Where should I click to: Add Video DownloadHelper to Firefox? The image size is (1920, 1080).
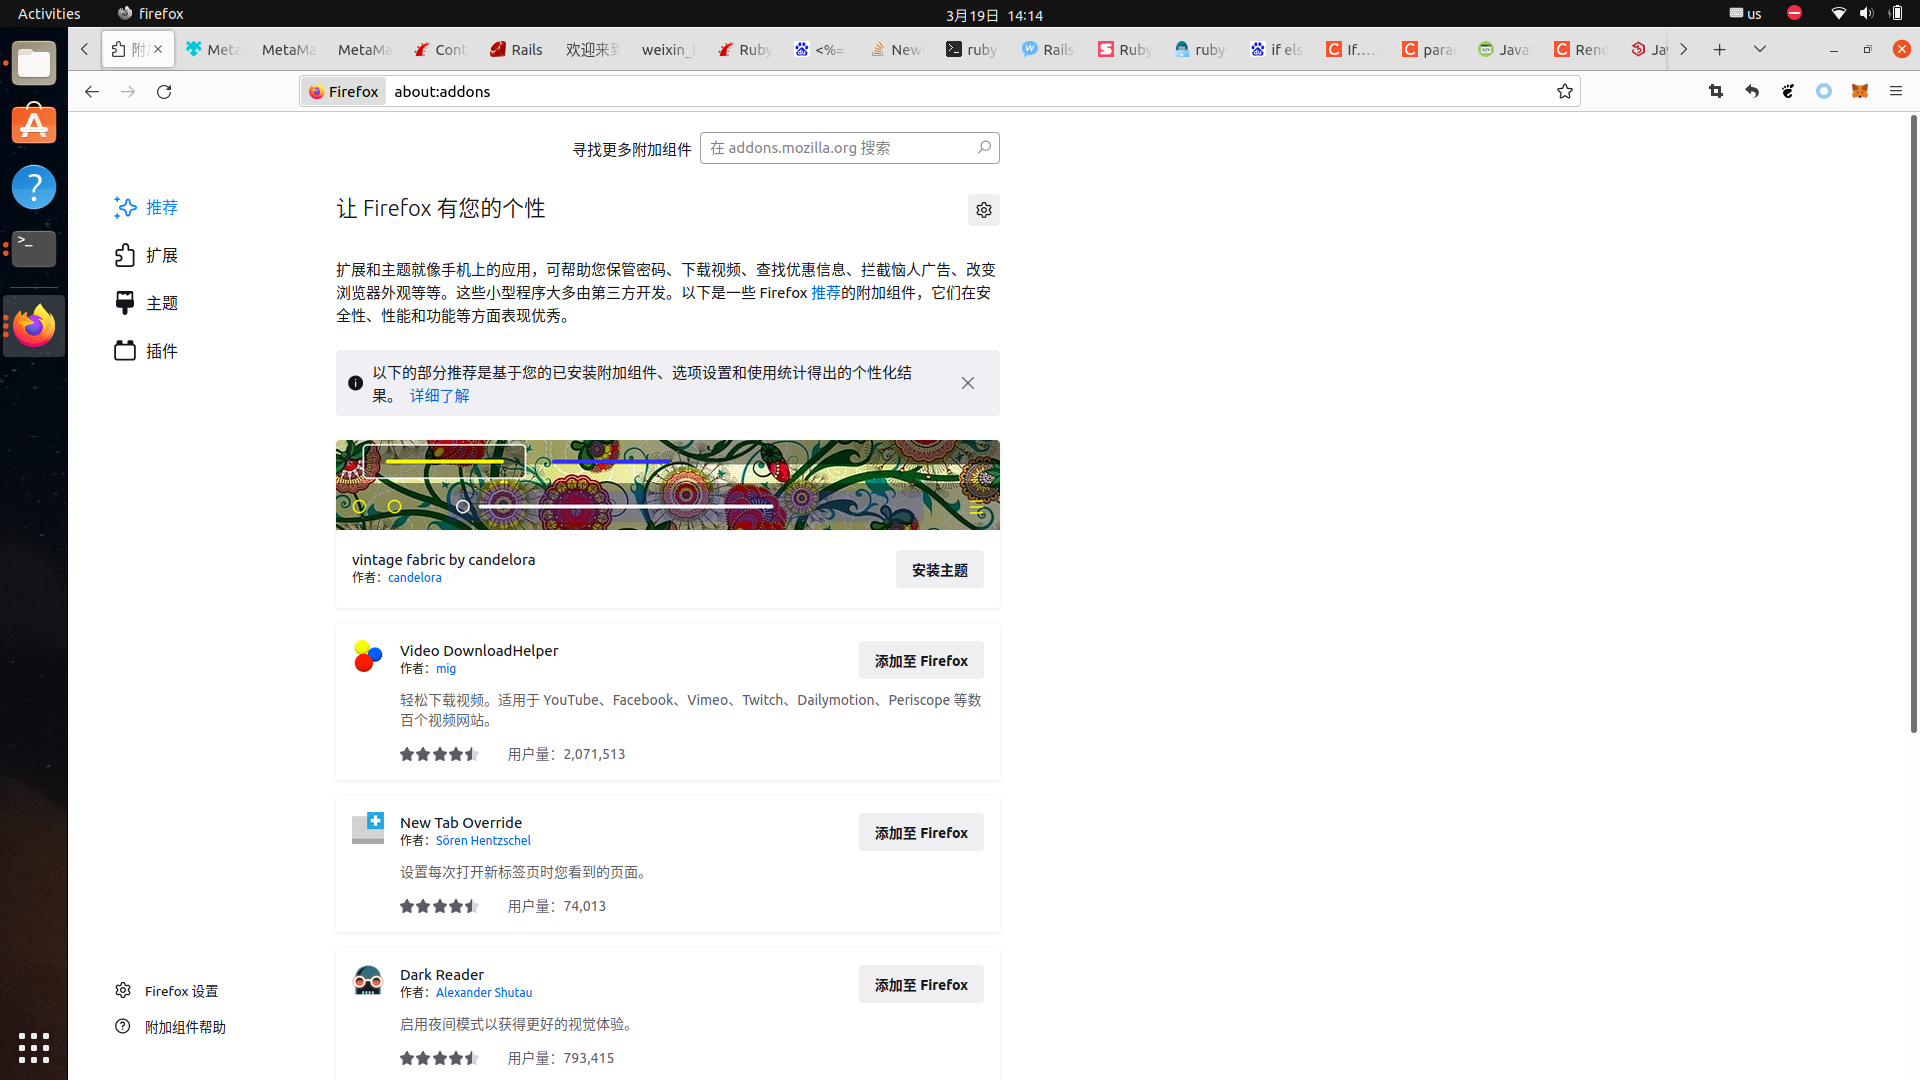(920, 660)
